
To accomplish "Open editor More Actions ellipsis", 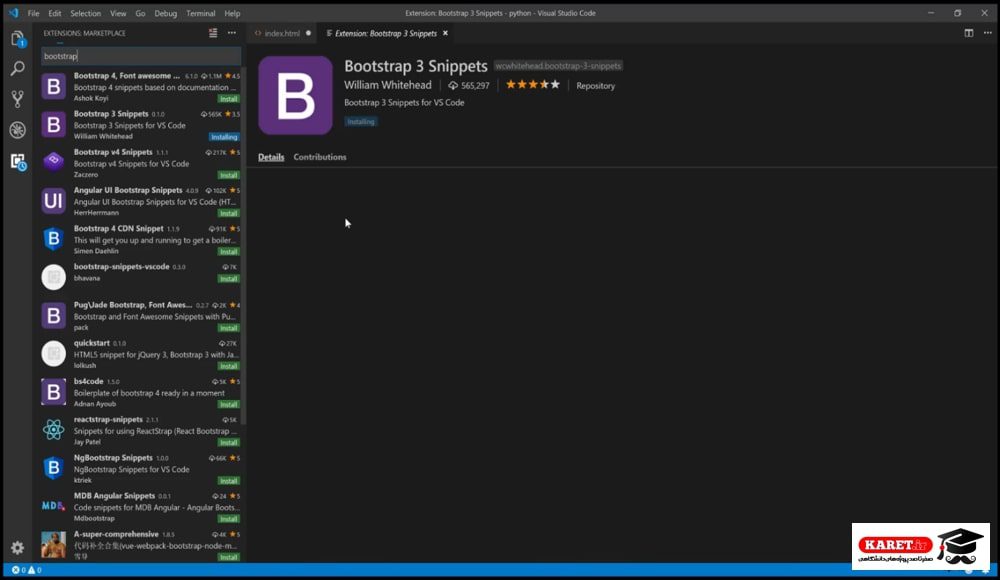I will (x=988, y=33).
